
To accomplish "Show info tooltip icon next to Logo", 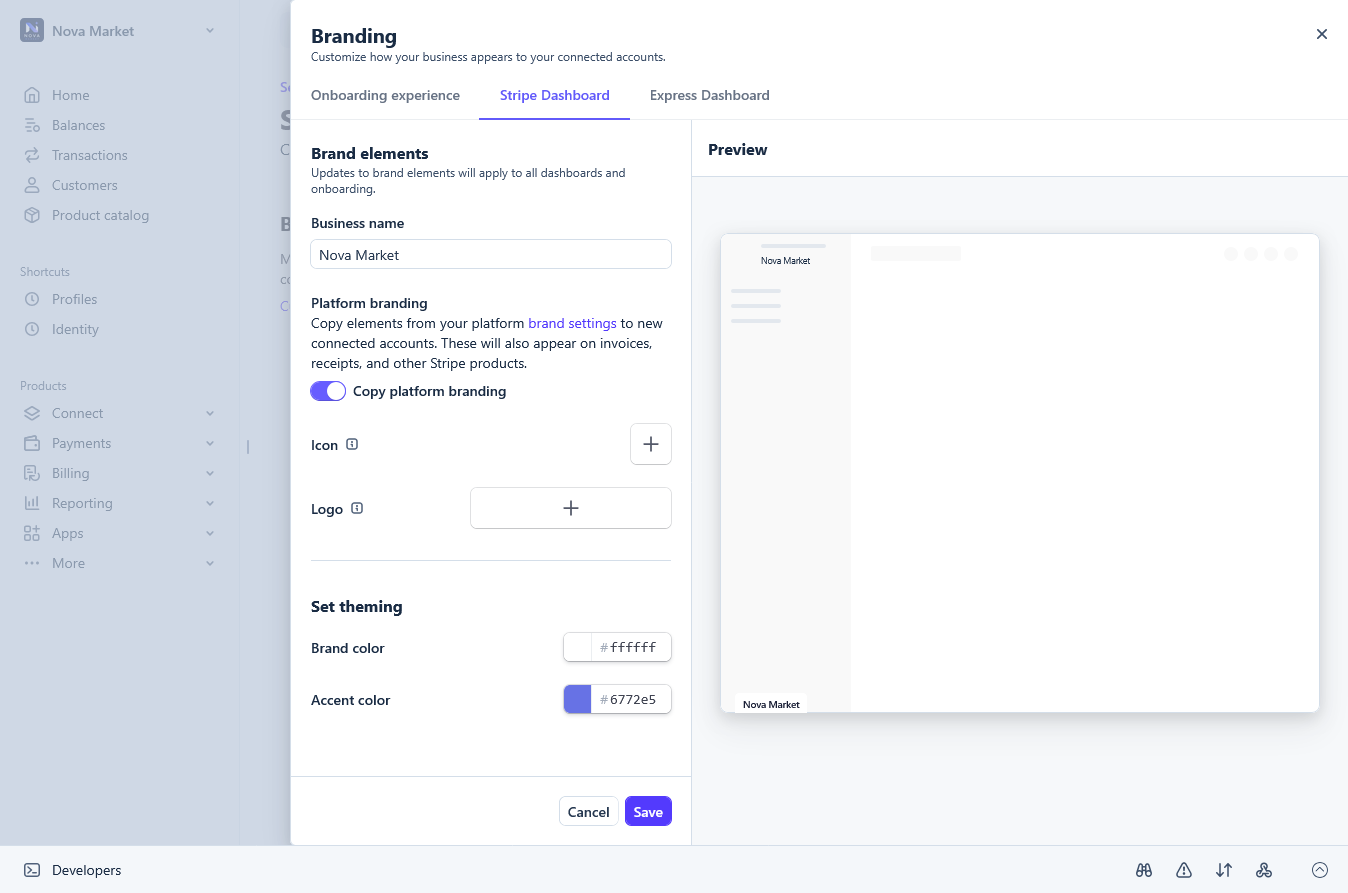I will coord(357,508).
